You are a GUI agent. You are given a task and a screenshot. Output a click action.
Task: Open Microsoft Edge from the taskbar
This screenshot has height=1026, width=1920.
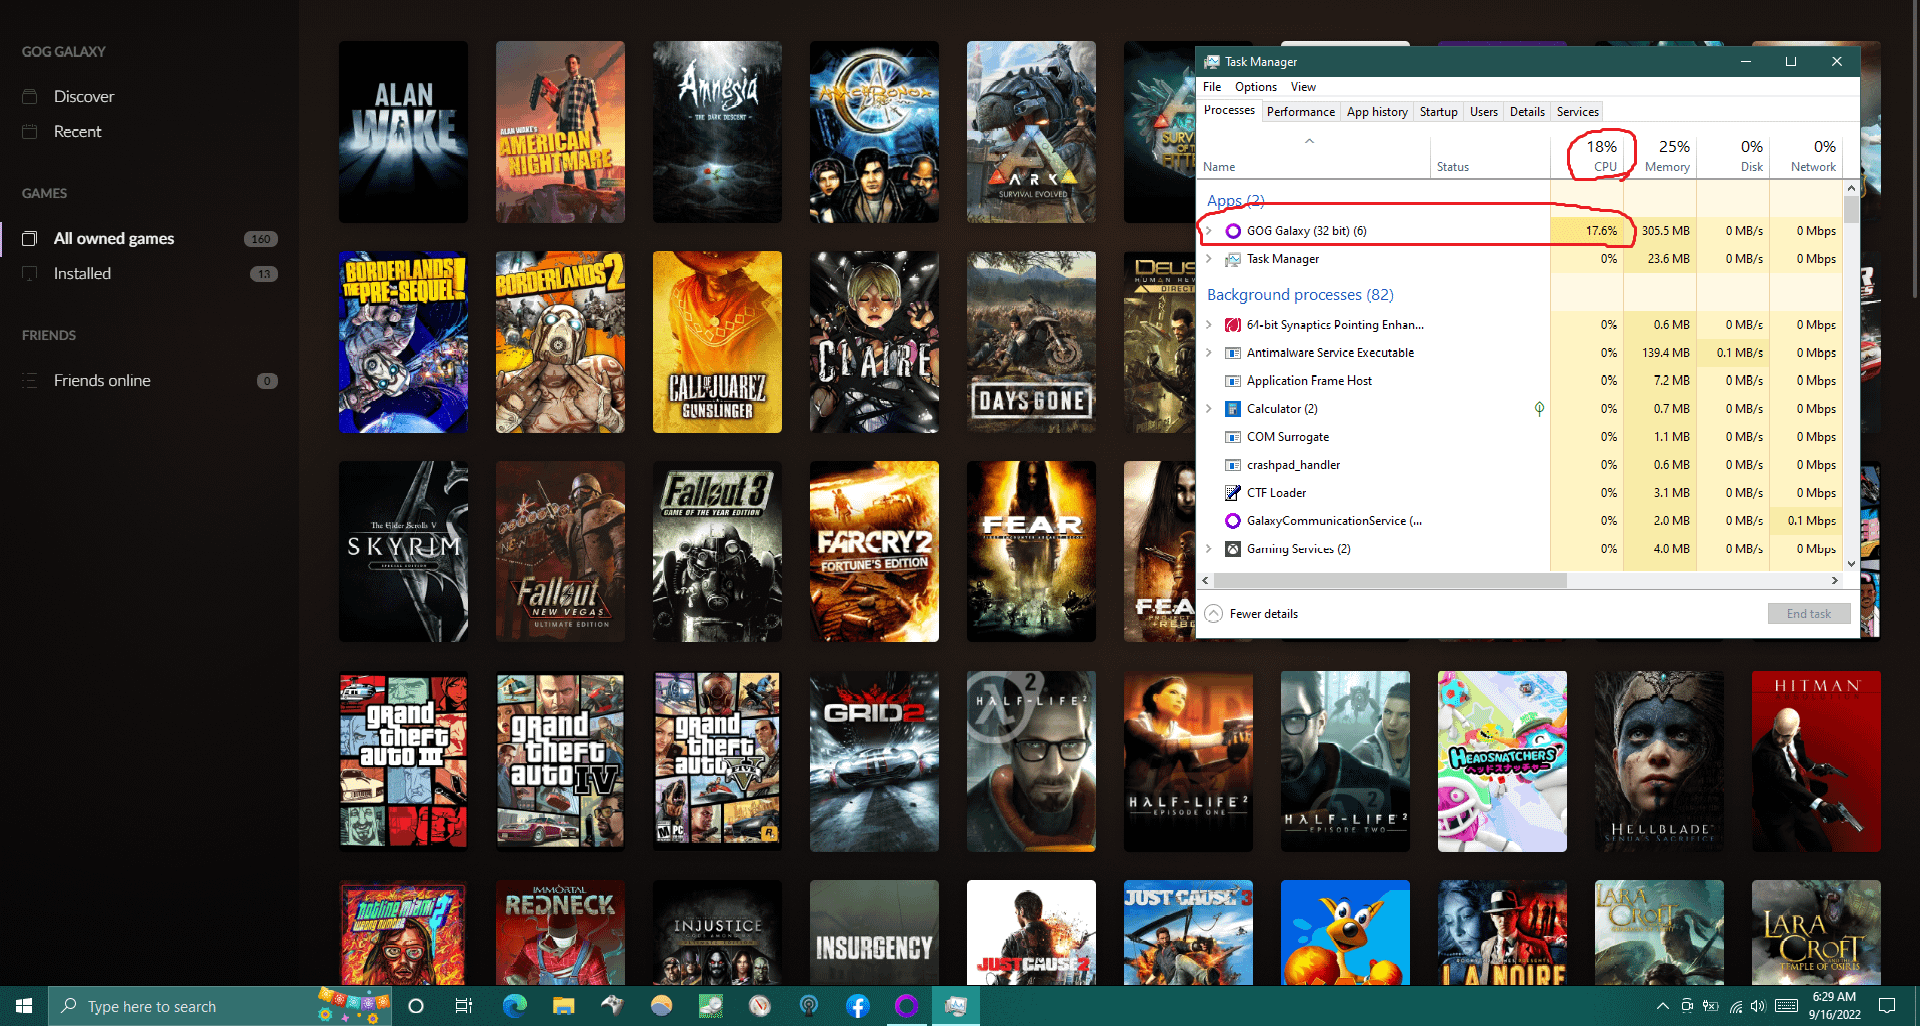[x=514, y=1006]
